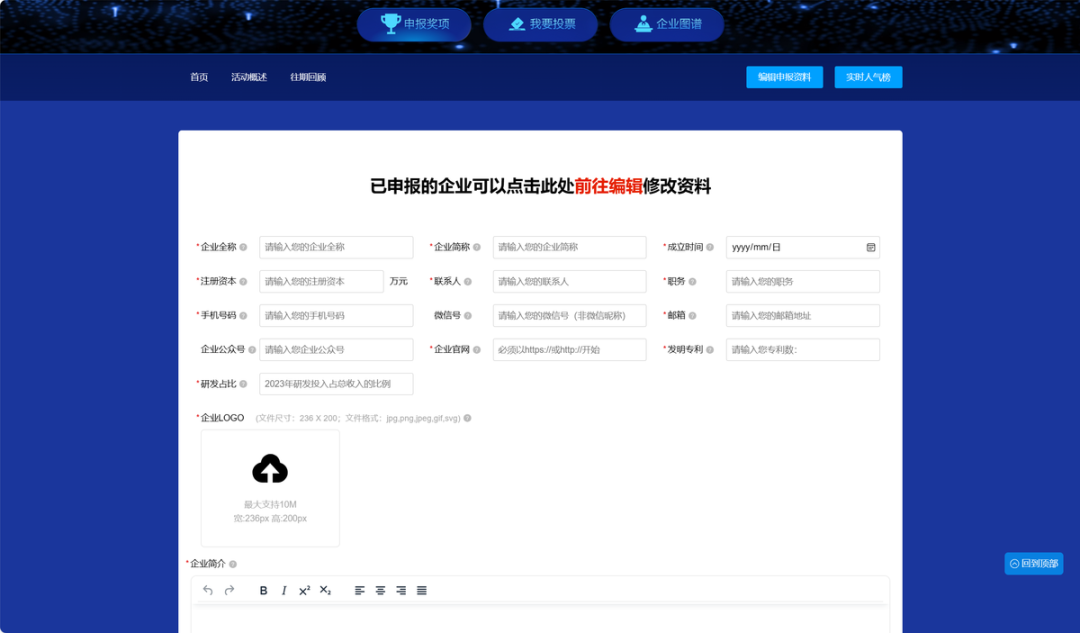Justify text in the intro editor
Viewport: 1080px width, 633px height.
coord(421,590)
